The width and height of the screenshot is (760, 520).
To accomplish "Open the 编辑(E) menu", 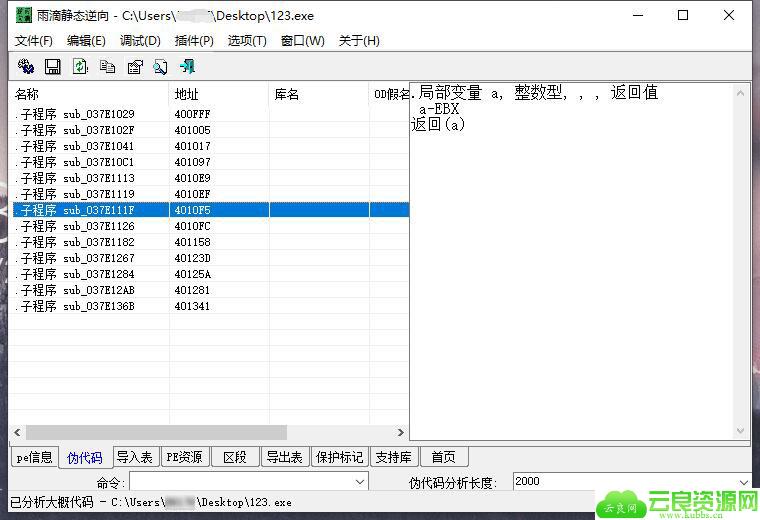I will 86,41.
